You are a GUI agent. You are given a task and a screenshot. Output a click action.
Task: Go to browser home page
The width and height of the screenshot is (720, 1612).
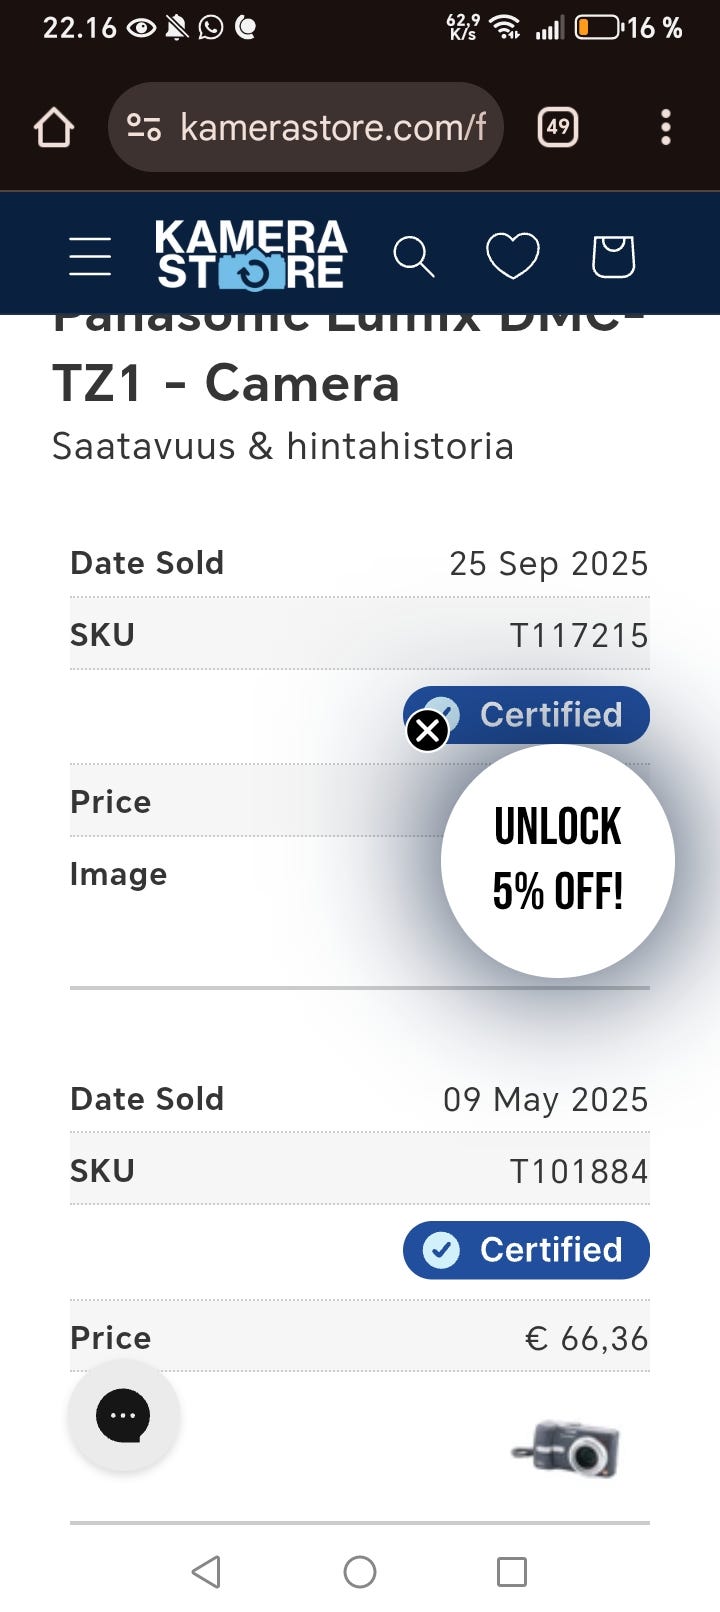tap(54, 128)
